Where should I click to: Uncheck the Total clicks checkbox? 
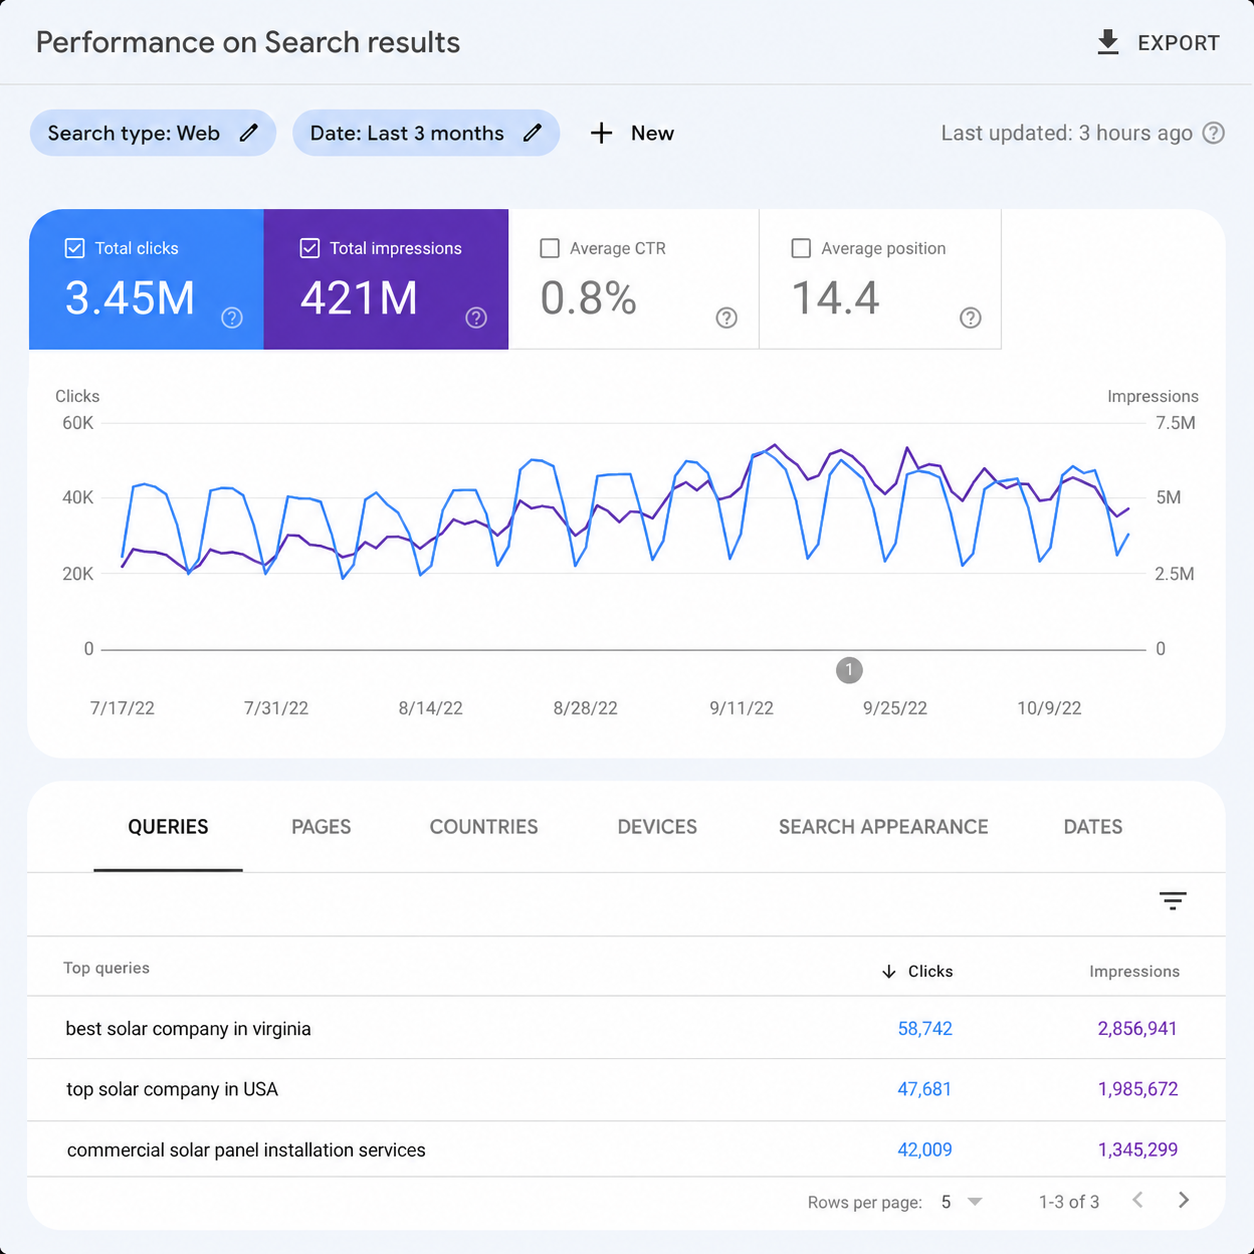75,248
